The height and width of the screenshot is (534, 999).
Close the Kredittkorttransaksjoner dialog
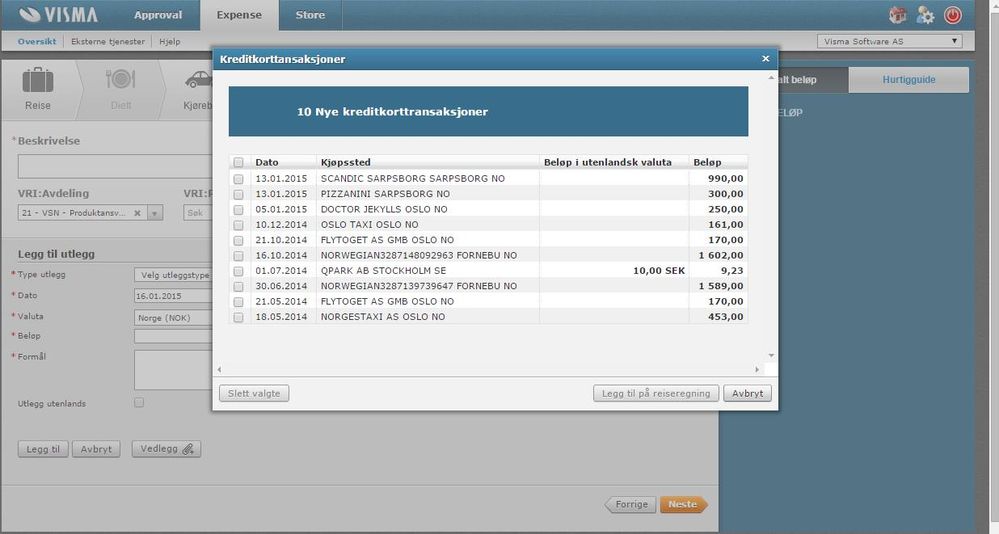(x=765, y=59)
